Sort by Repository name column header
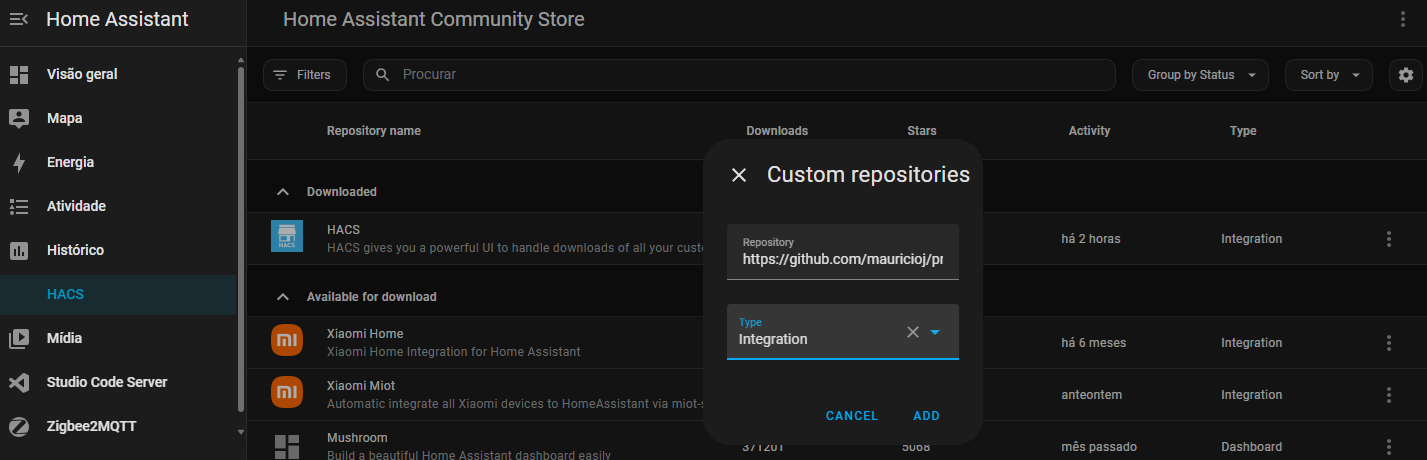Screen dimensions: 1427x460 click(x=374, y=131)
